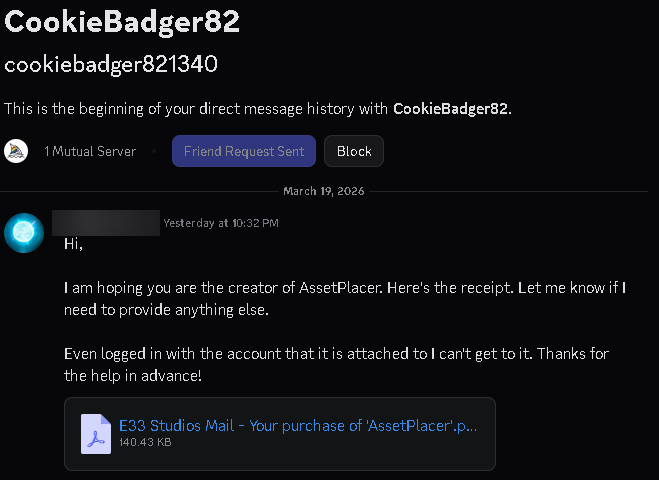
Task: Click the message sender's glowing blue avatar
Action: click(24, 232)
